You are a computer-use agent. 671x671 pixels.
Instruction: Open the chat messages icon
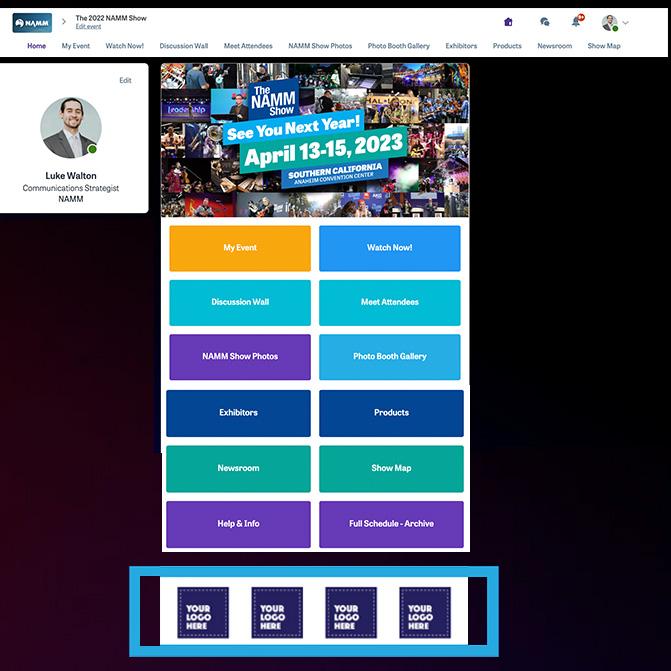[x=544, y=22]
